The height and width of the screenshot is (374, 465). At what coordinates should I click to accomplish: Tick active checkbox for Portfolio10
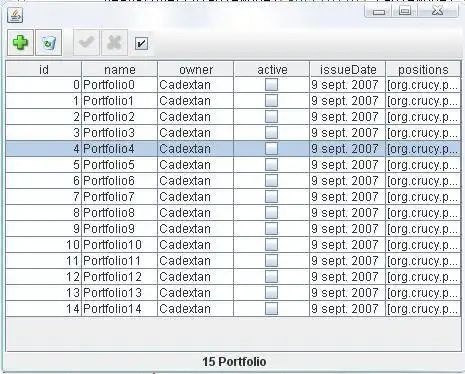pos(271,245)
